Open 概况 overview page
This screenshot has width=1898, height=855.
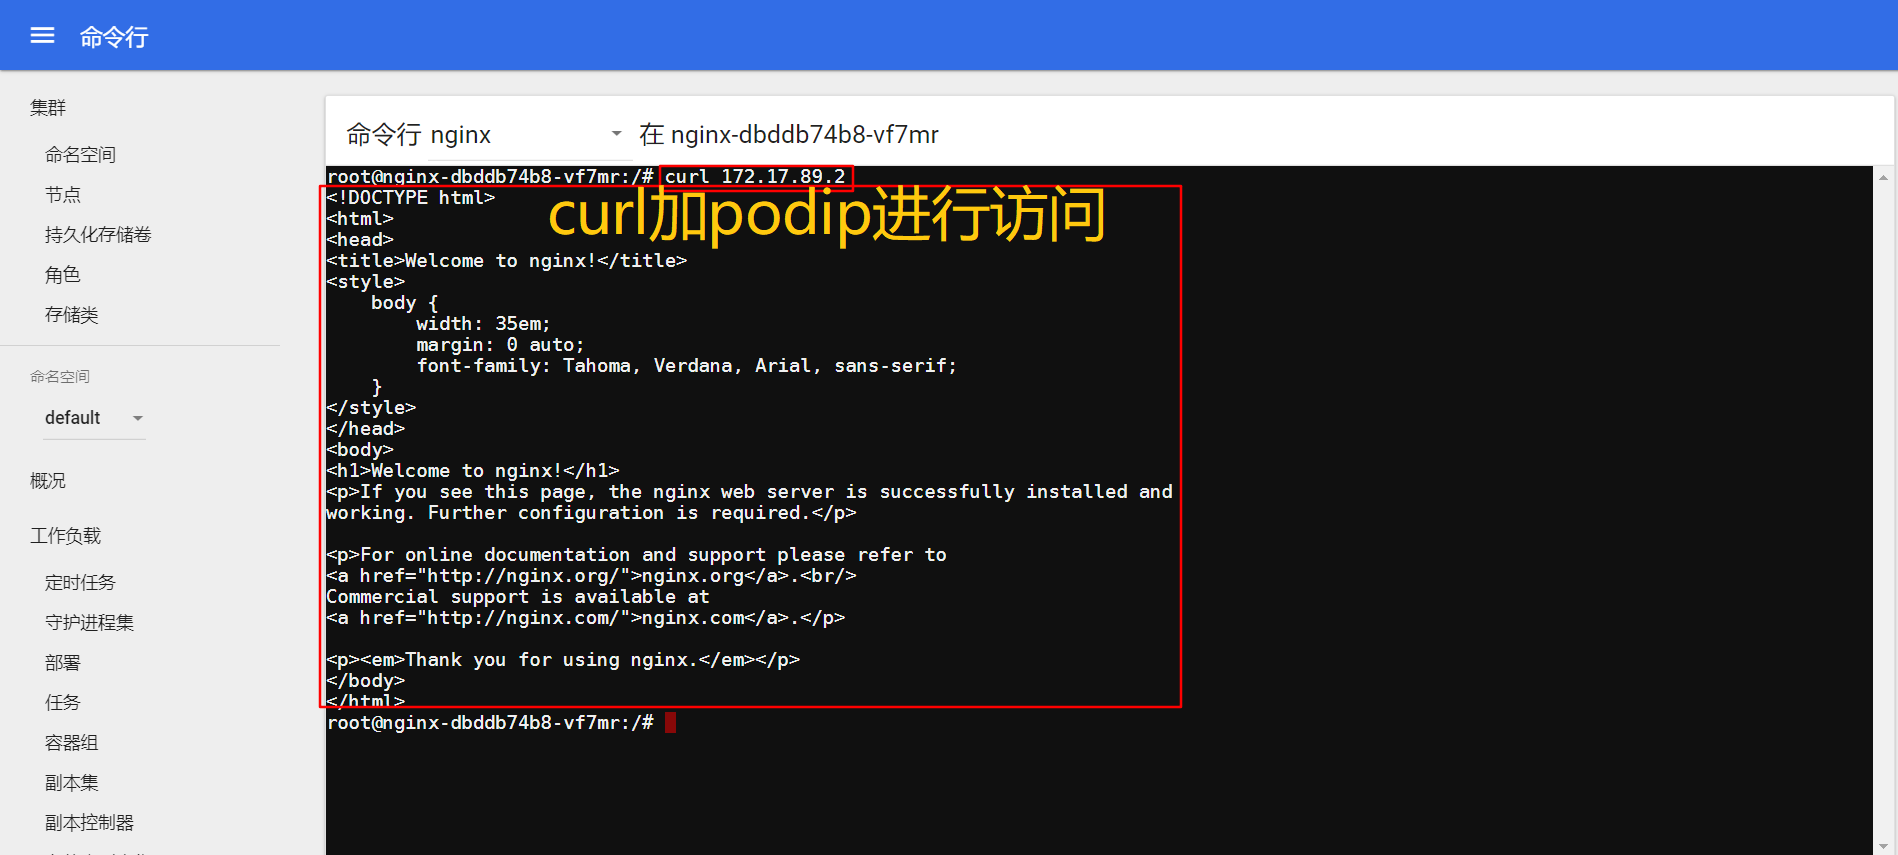(x=48, y=480)
